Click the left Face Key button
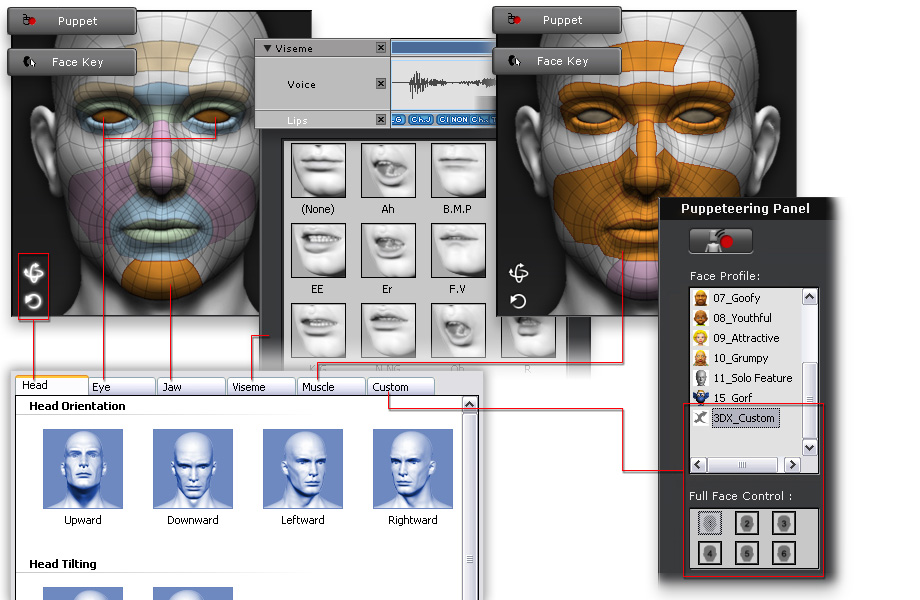920x600 pixels. (x=72, y=62)
